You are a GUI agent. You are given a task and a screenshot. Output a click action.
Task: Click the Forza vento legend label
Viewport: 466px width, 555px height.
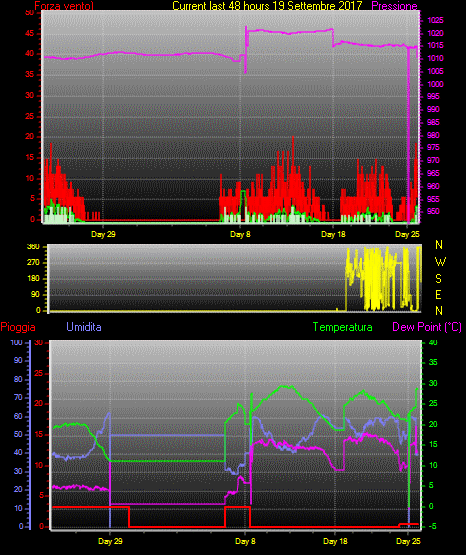(x=64, y=6)
